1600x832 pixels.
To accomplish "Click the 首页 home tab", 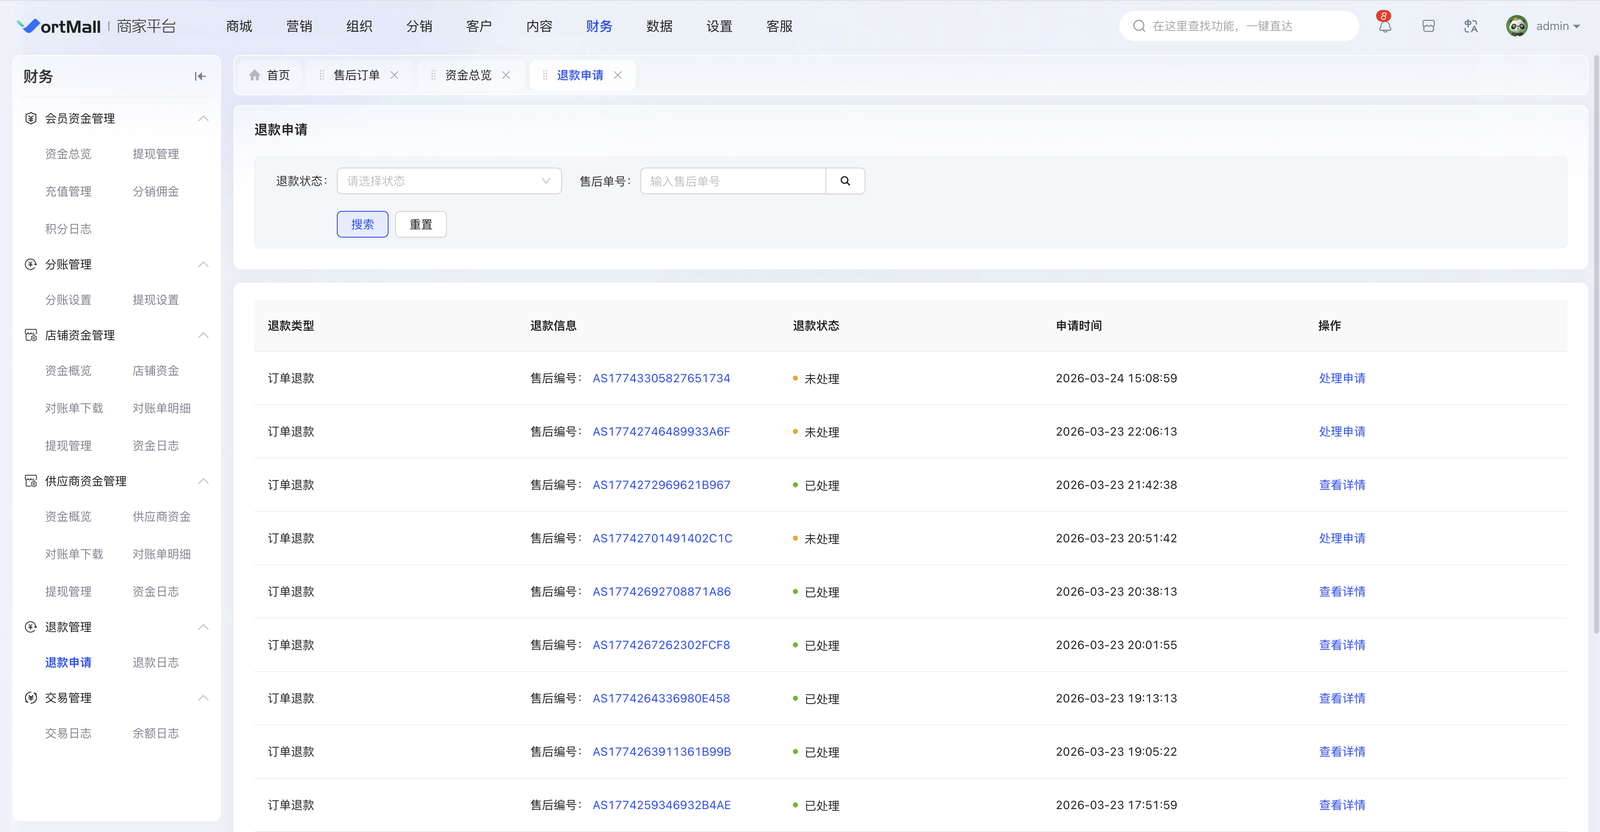I will coord(269,75).
